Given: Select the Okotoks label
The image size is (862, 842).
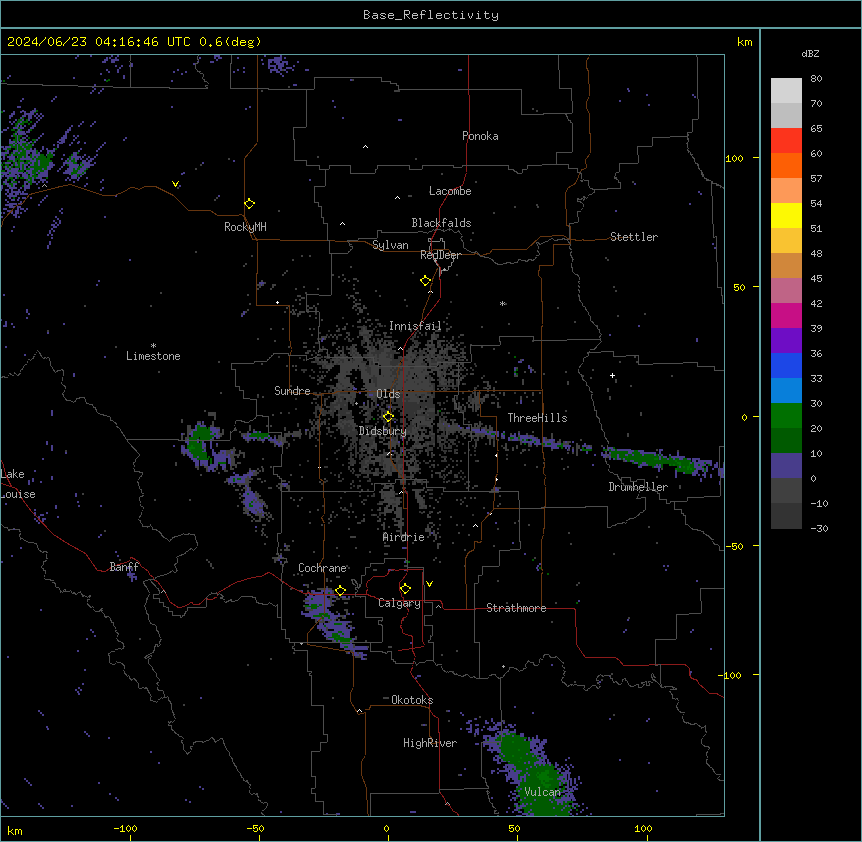Looking at the screenshot, I should [x=412, y=700].
